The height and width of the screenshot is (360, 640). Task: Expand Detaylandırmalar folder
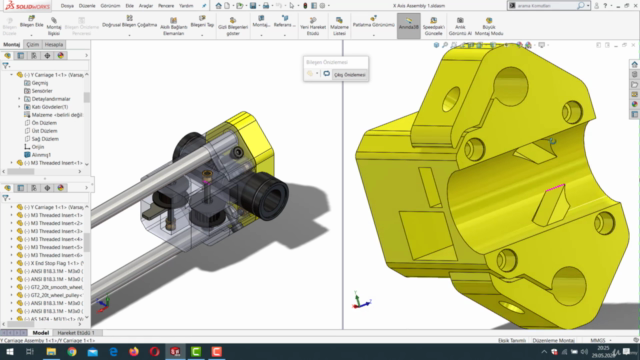point(19,99)
